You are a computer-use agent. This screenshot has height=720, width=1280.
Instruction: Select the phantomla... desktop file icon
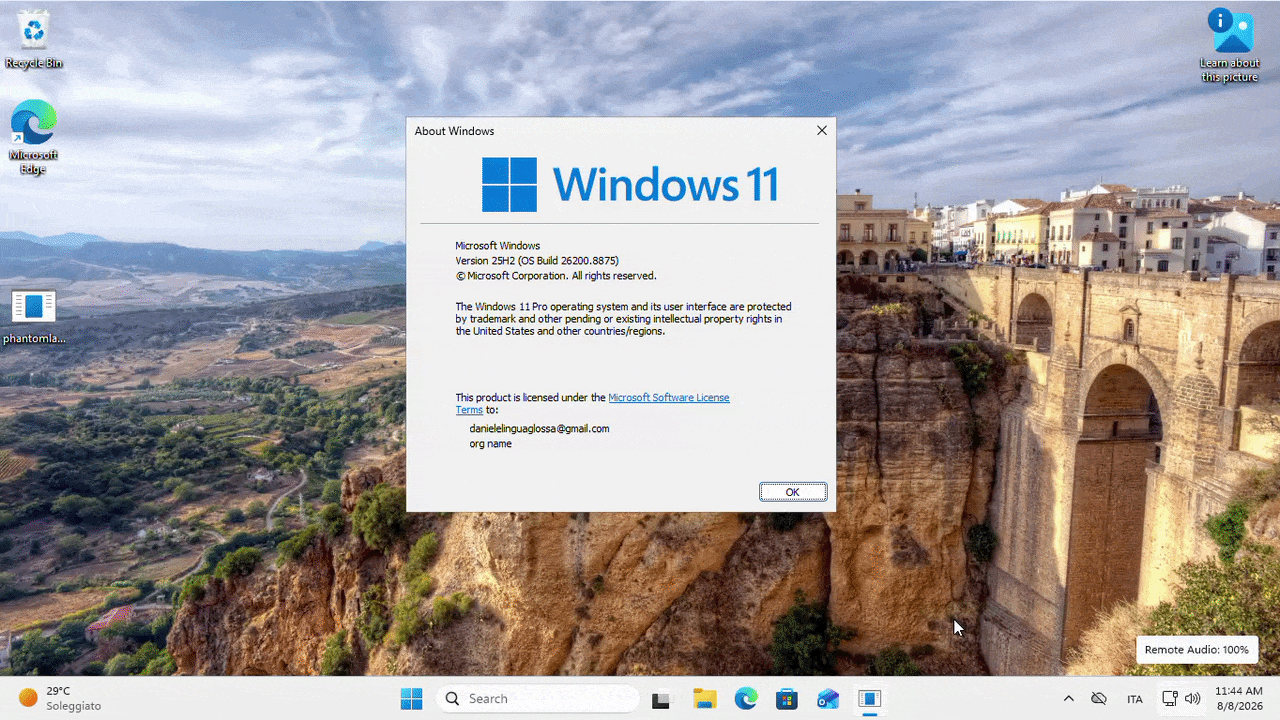pos(34,317)
